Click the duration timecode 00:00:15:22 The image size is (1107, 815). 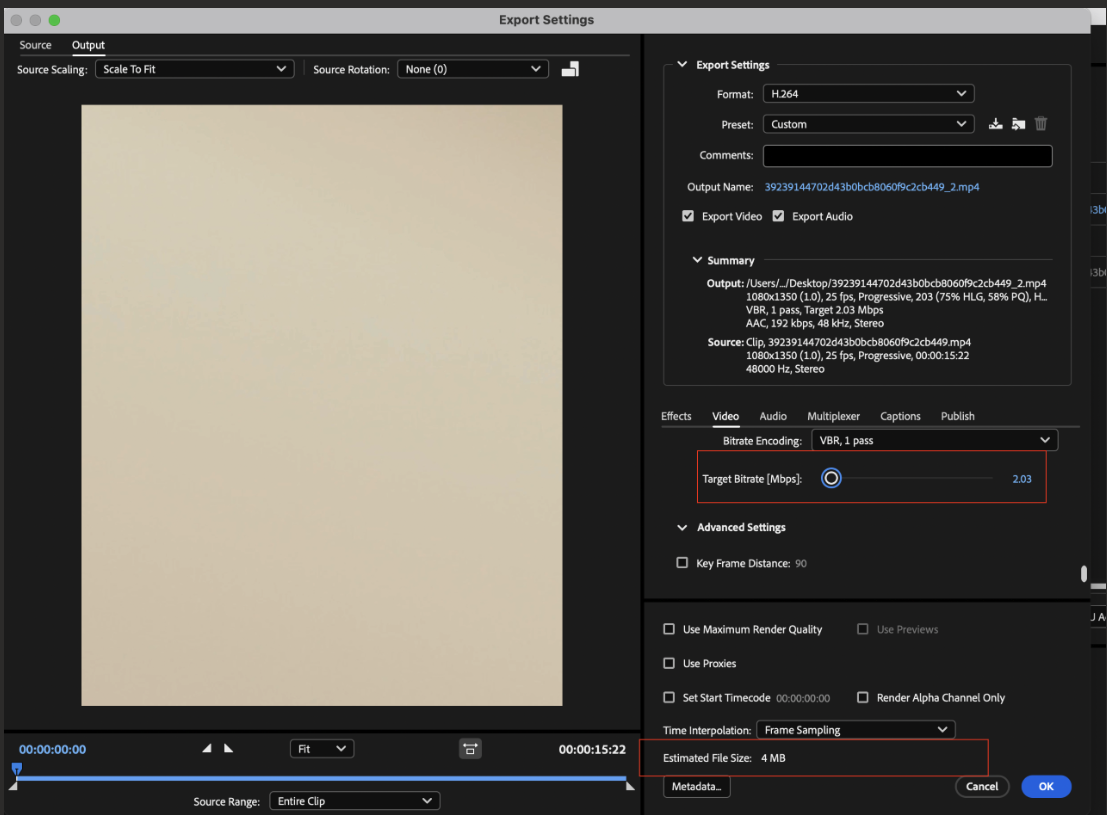coord(592,749)
